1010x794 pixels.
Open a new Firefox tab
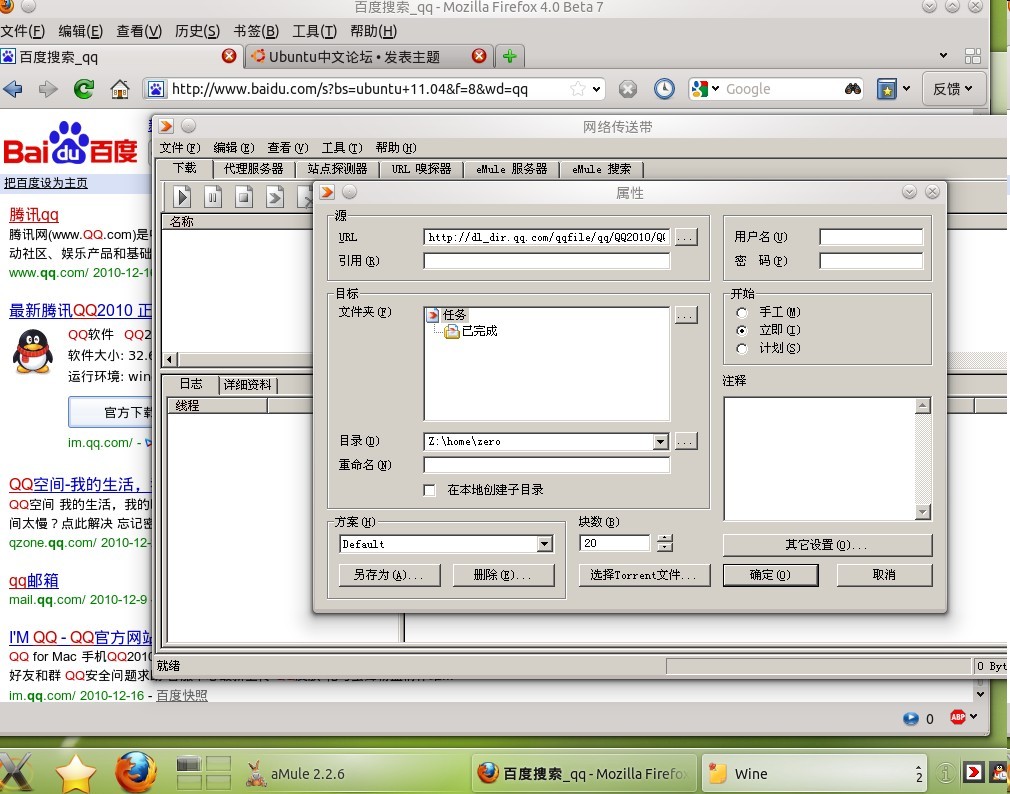point(510,57)
